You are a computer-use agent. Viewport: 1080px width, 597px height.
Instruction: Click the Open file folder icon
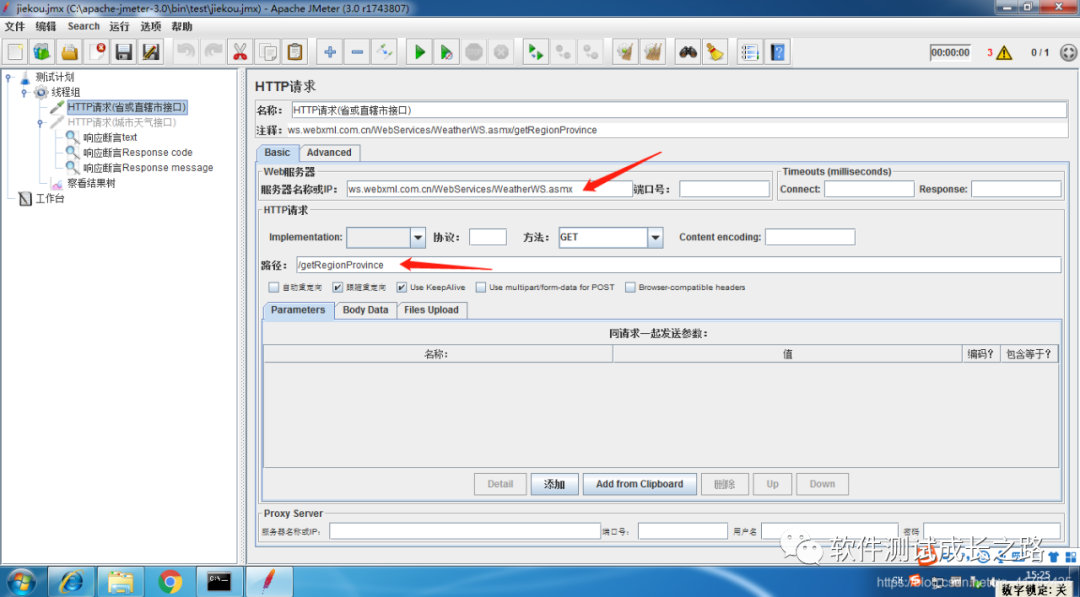[x=70, y=52]
